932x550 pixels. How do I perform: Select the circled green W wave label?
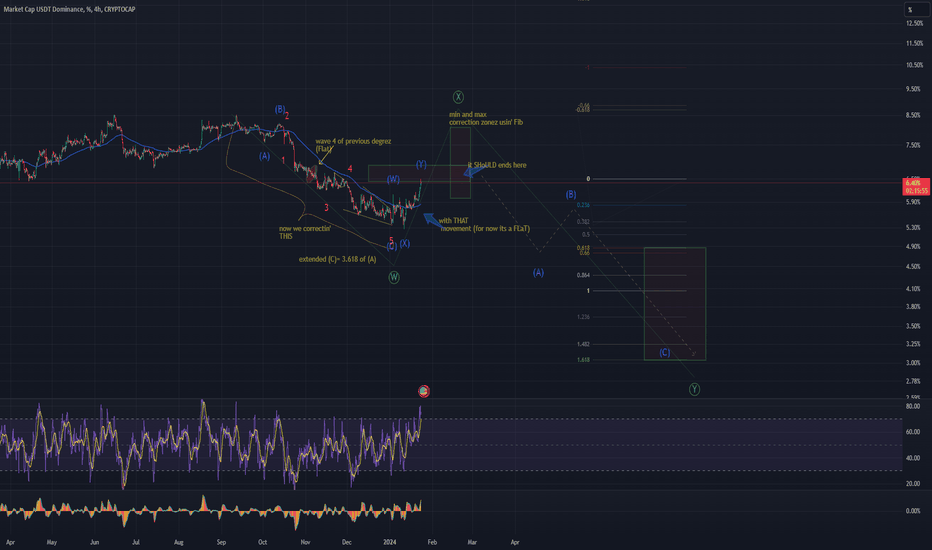point(394,277)
